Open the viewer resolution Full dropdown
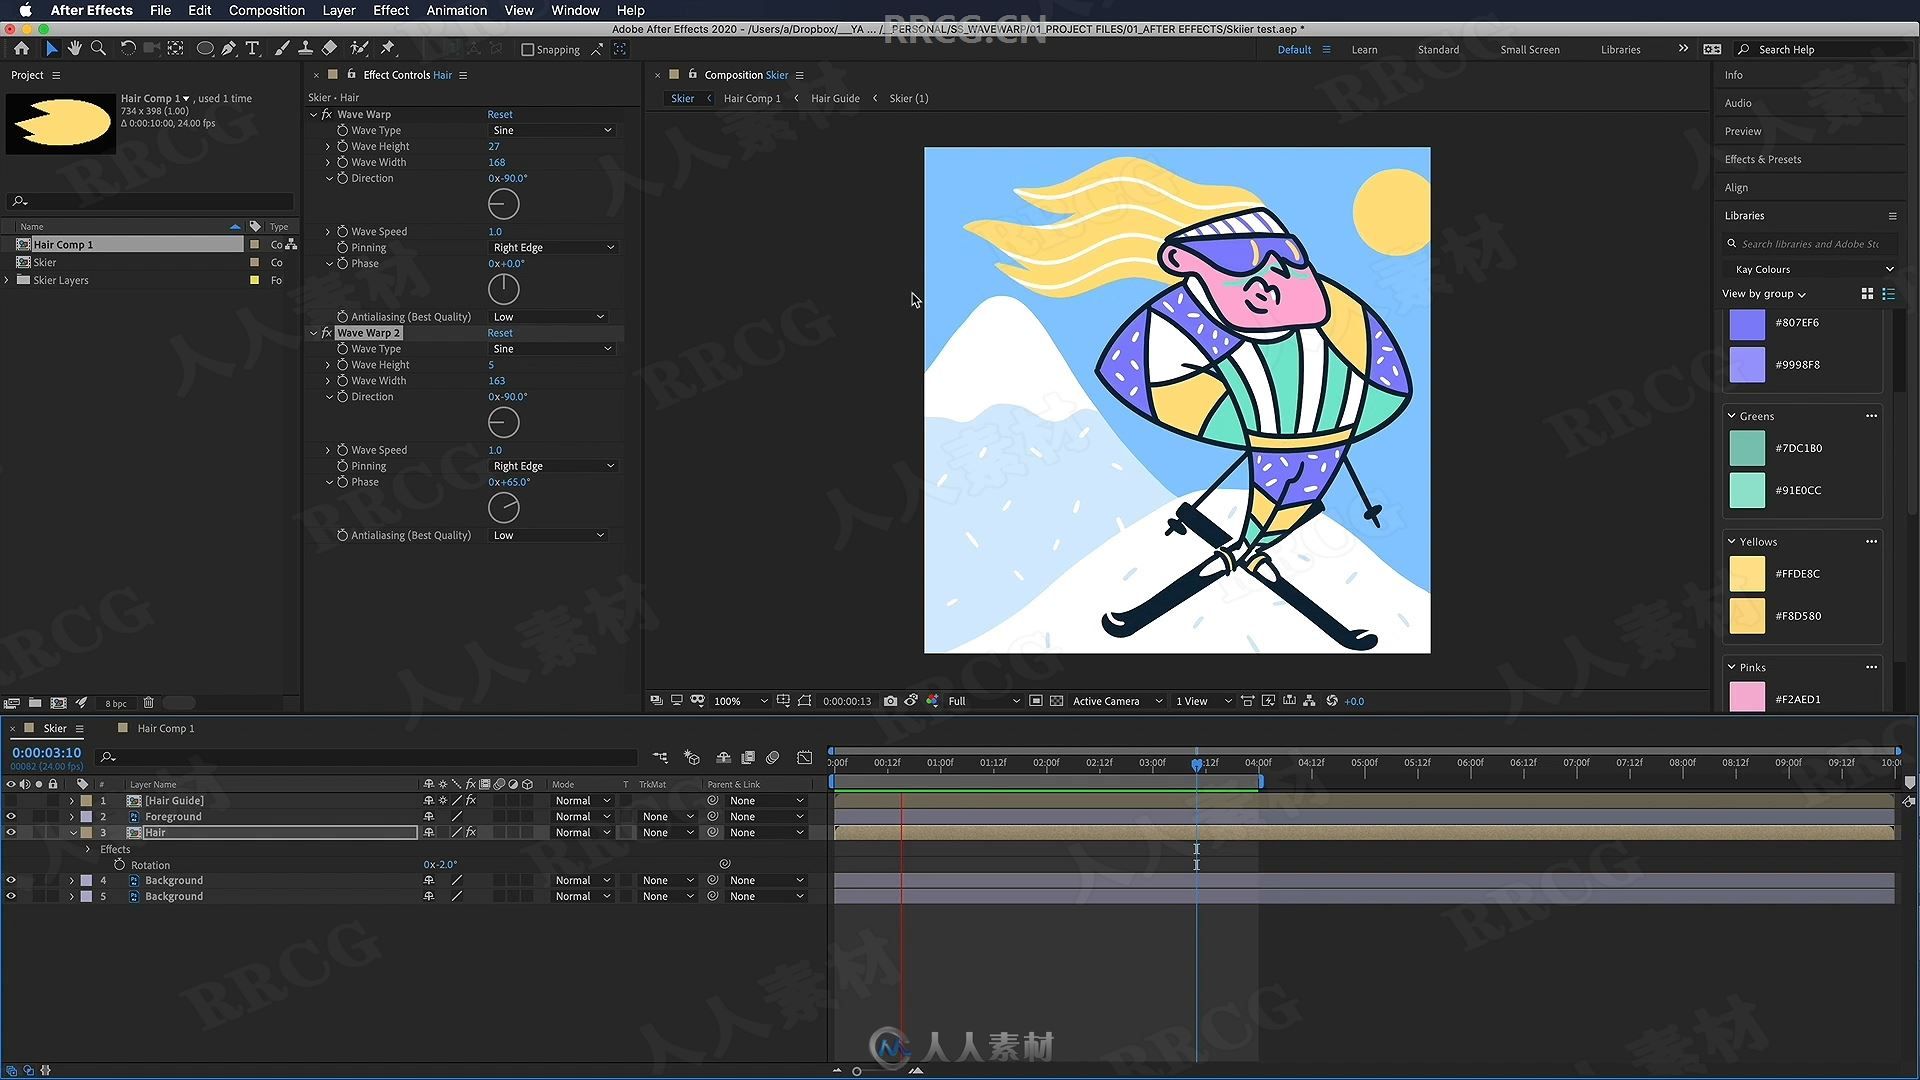Screen dimensions: 1920x1080 coord(984,701)
